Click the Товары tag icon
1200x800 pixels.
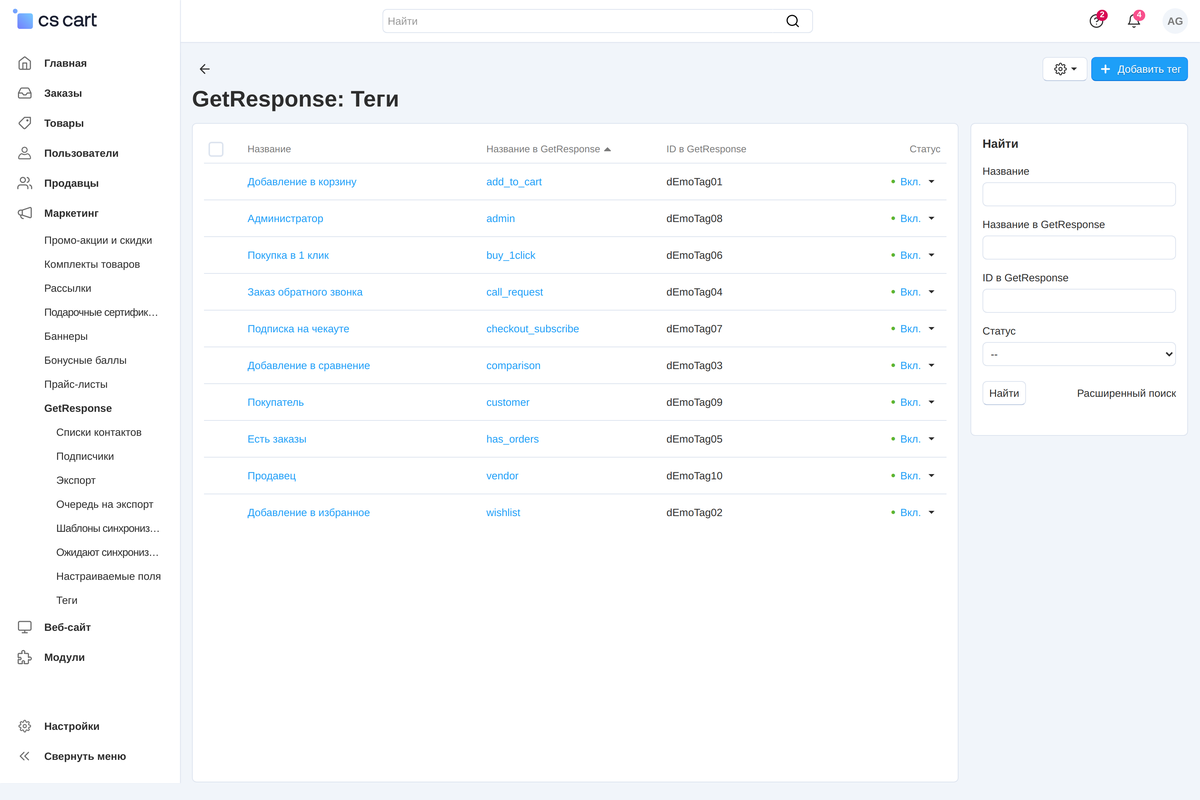pyautogui.click(x=25, y=123)
